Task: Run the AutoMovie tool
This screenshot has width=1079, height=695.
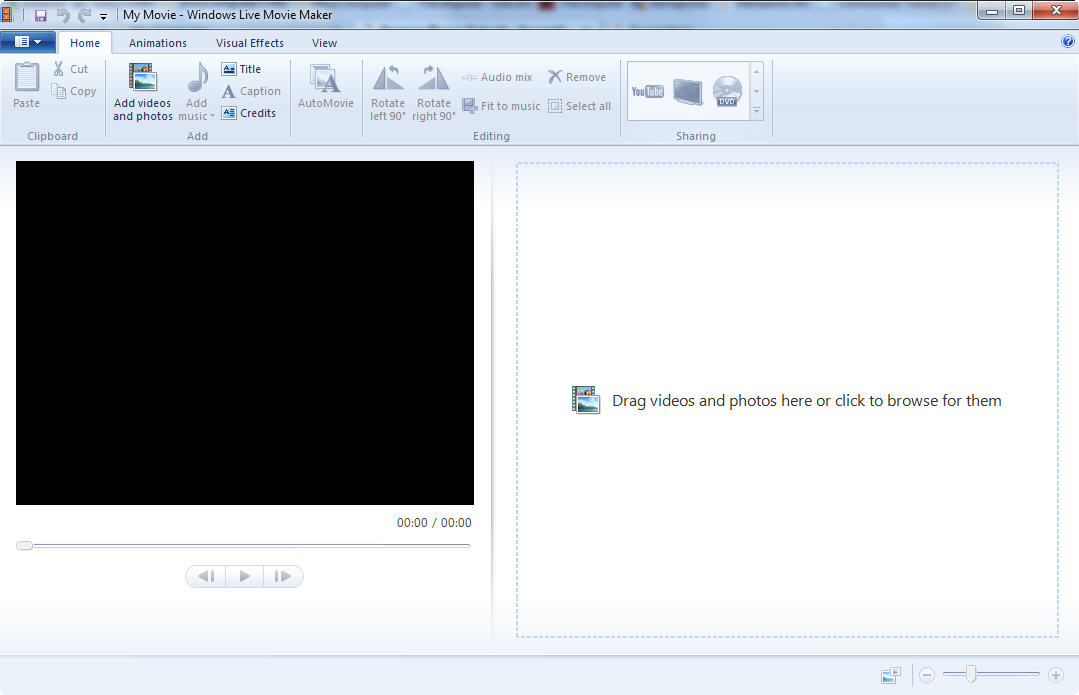Action: 325,86
